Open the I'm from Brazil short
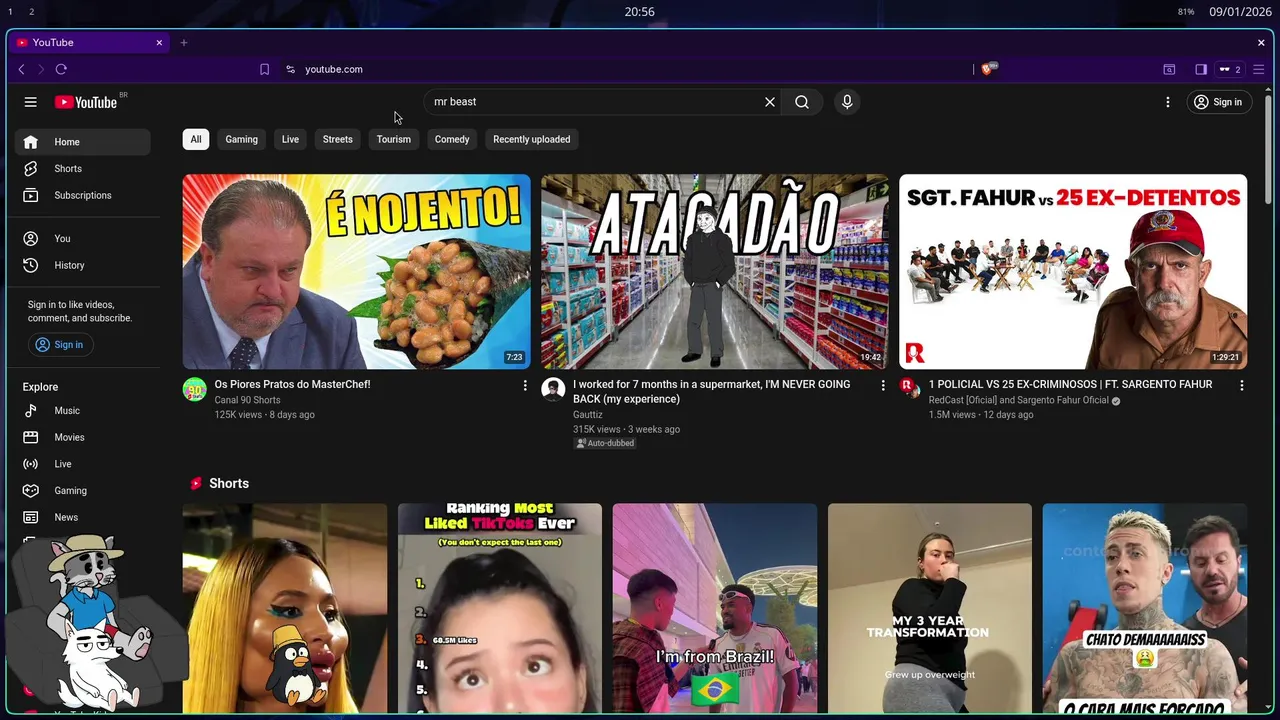Image resolution: width=1280 pixels, height=720 pixels. coord(715,610)
